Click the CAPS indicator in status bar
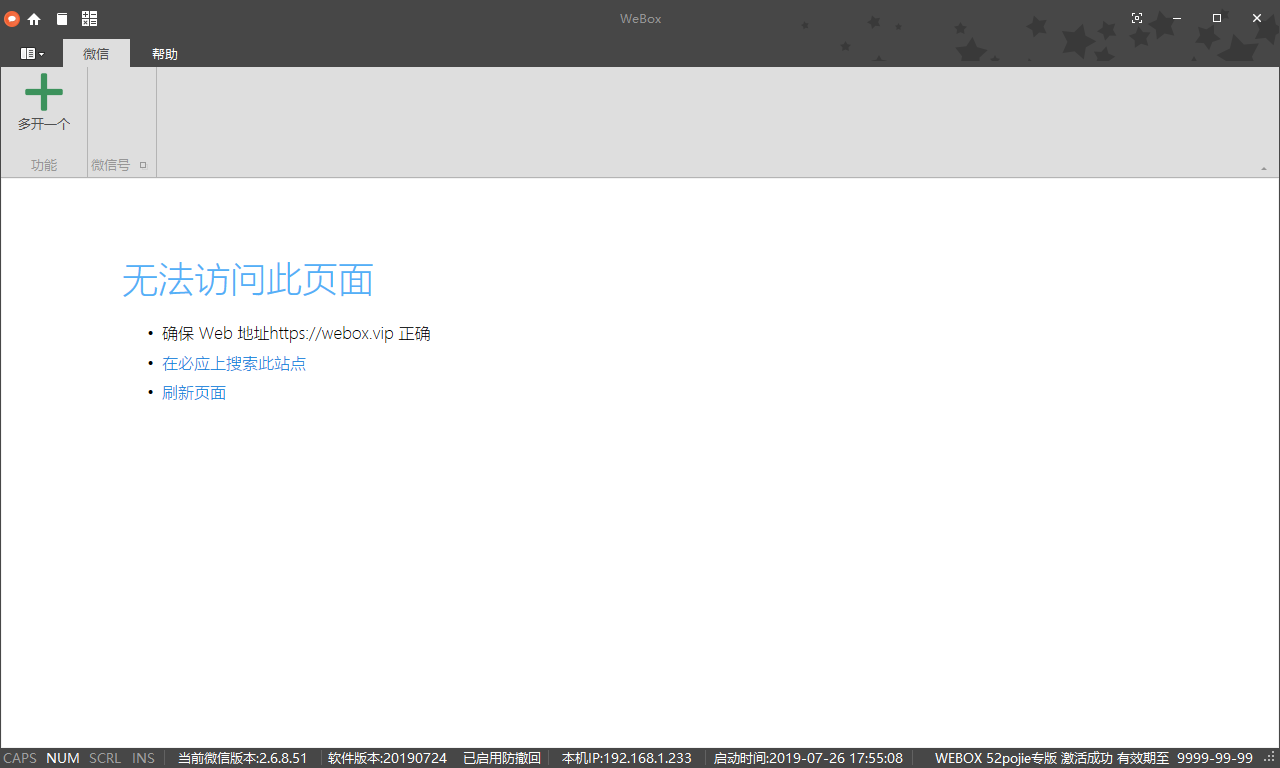1280x768 pixels. point(20,758)
